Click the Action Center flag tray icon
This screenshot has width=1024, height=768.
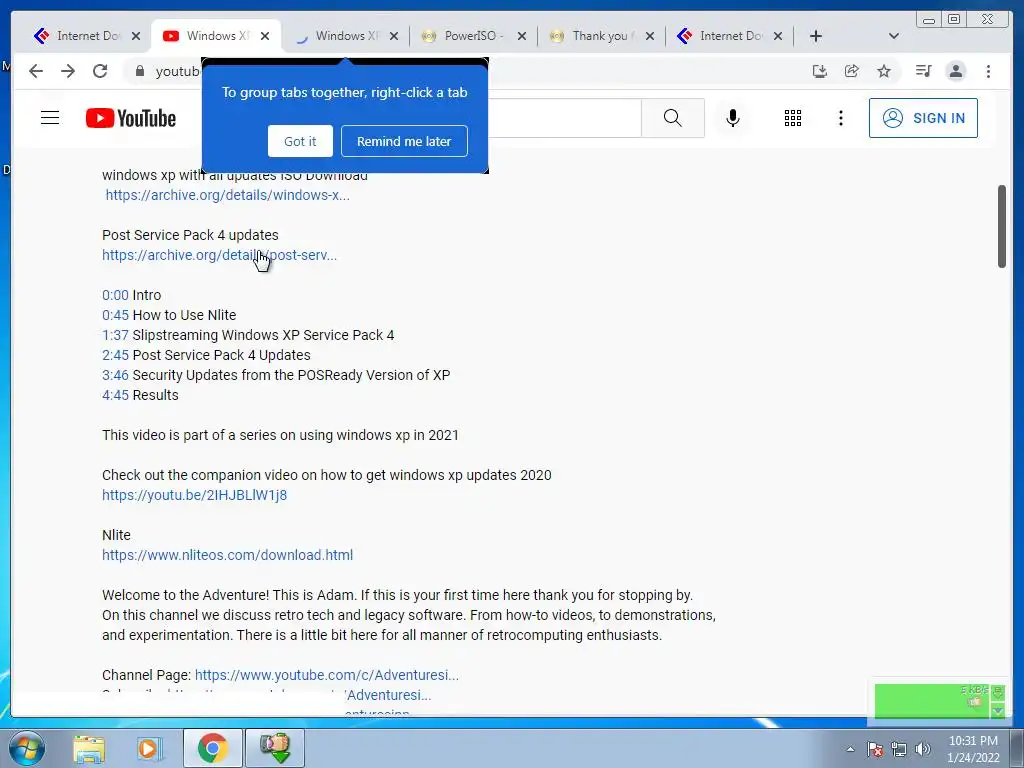pos(875,749)
